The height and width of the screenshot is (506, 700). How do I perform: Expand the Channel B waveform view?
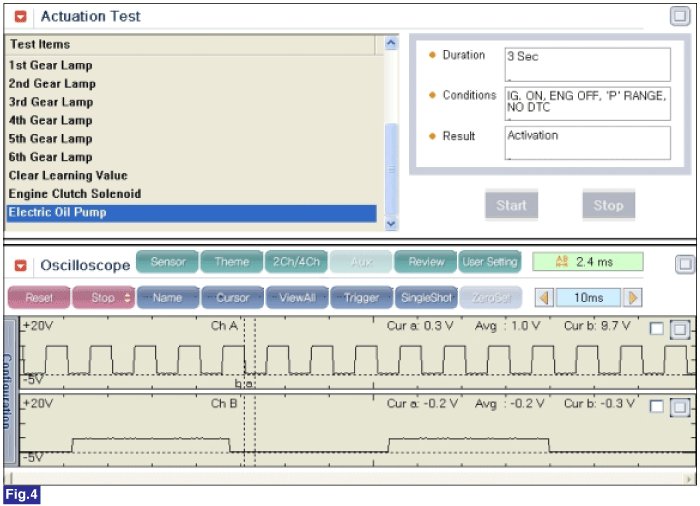(x=679, y=407)
